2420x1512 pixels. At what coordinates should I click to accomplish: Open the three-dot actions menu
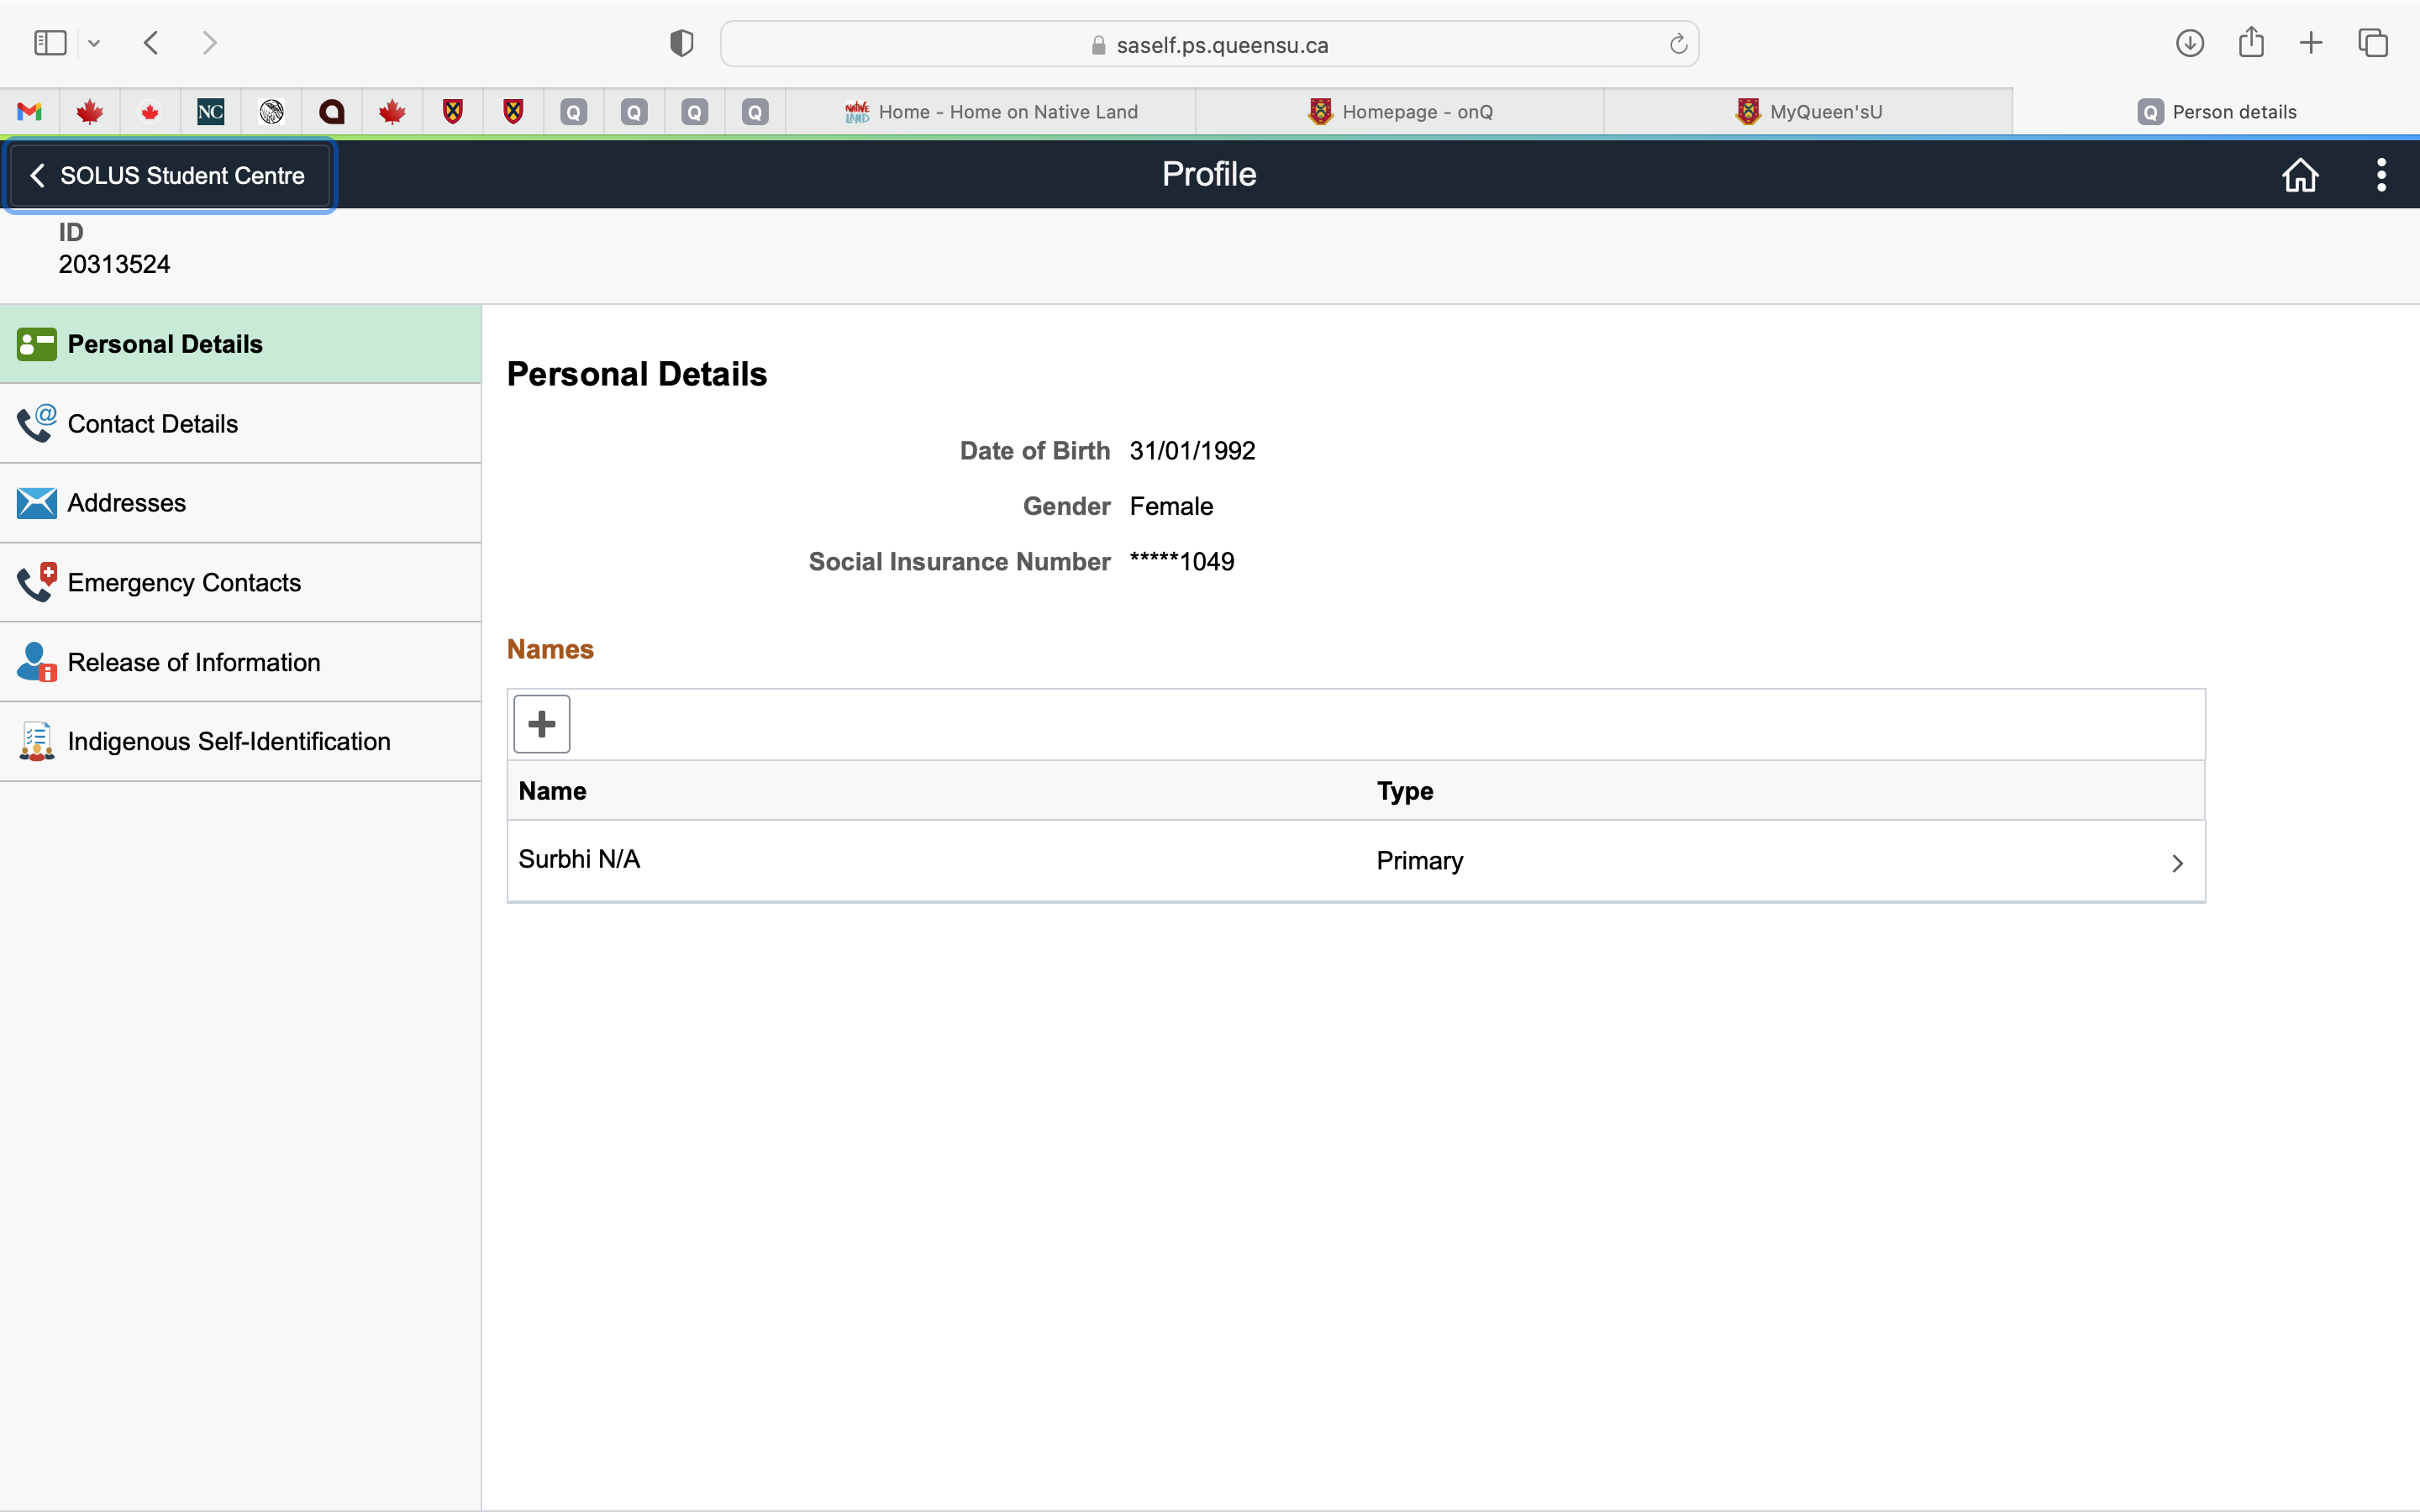2381,175
